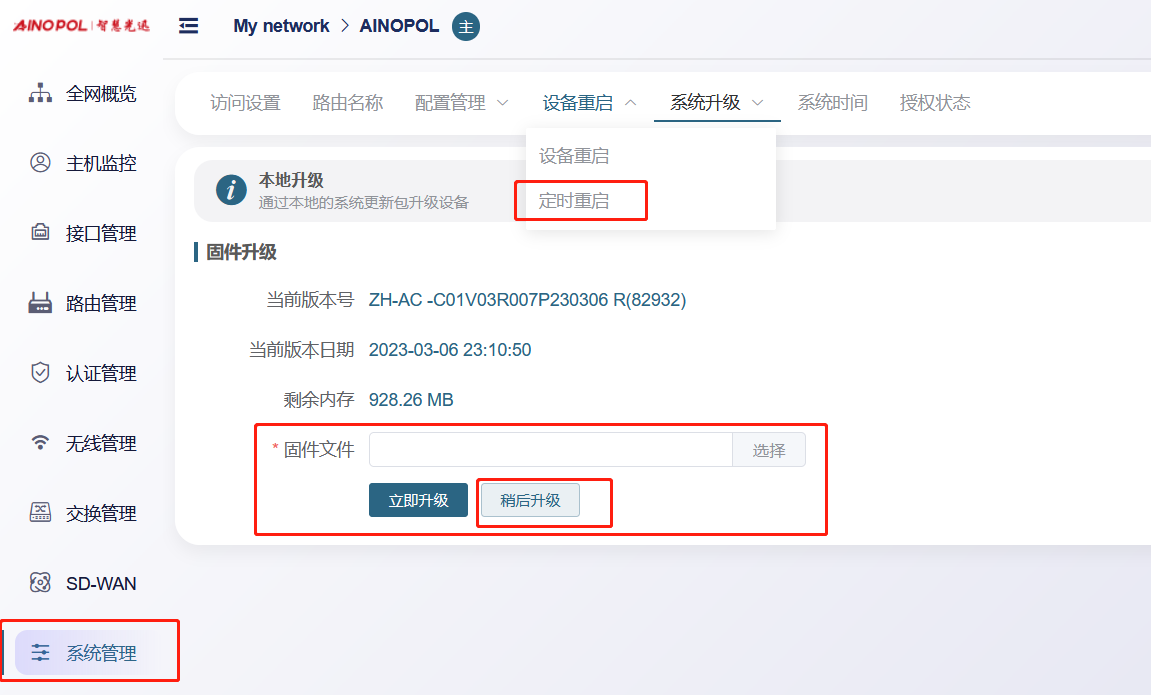Click the 交换管理 switch icon
1151x695 pixels.
tap(40, 513)
